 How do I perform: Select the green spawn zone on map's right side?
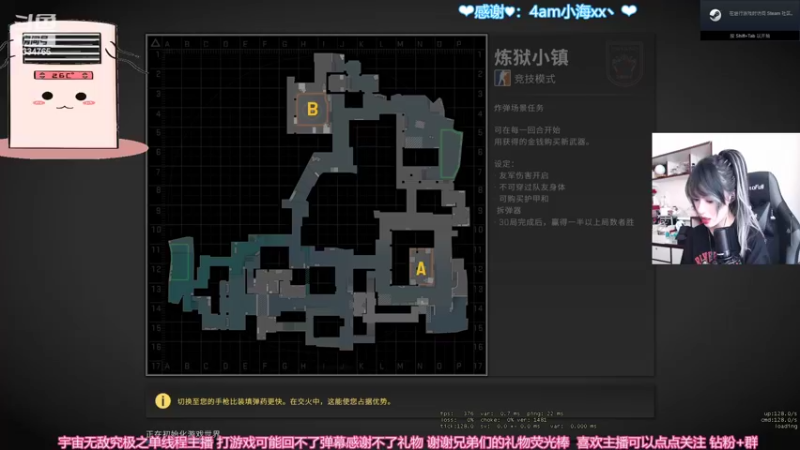pyautogui.click(x=451, y=154)
